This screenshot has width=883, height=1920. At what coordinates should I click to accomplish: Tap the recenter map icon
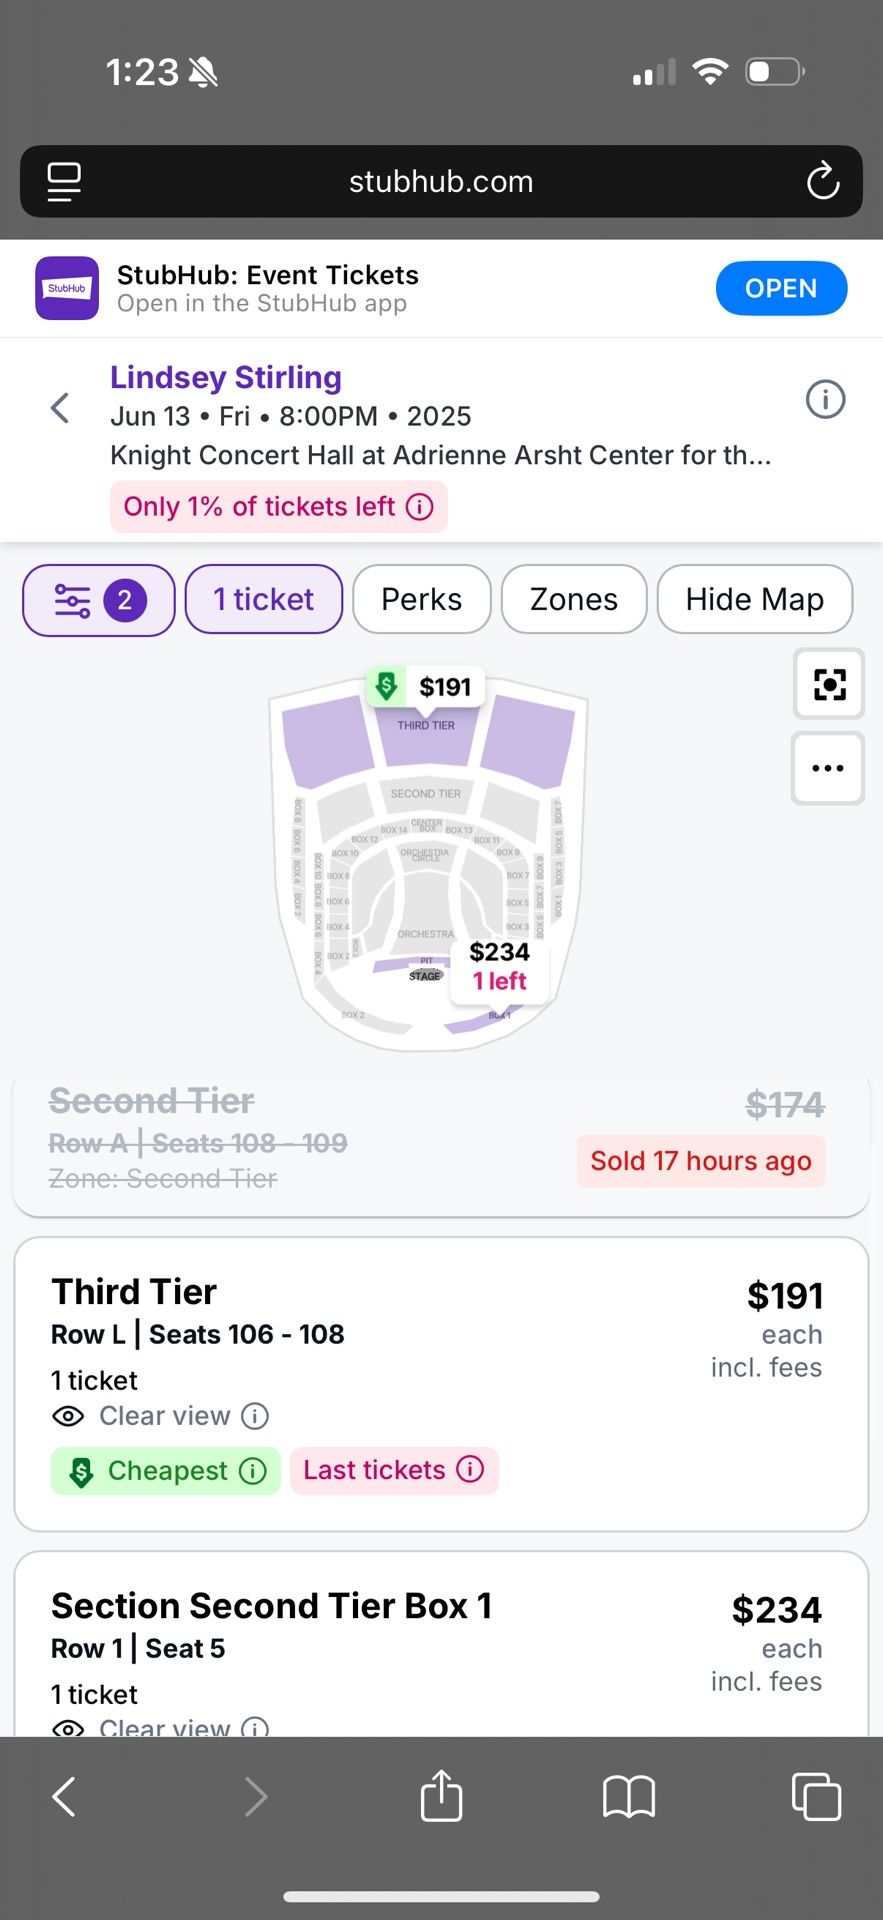[x=828, y=684]
